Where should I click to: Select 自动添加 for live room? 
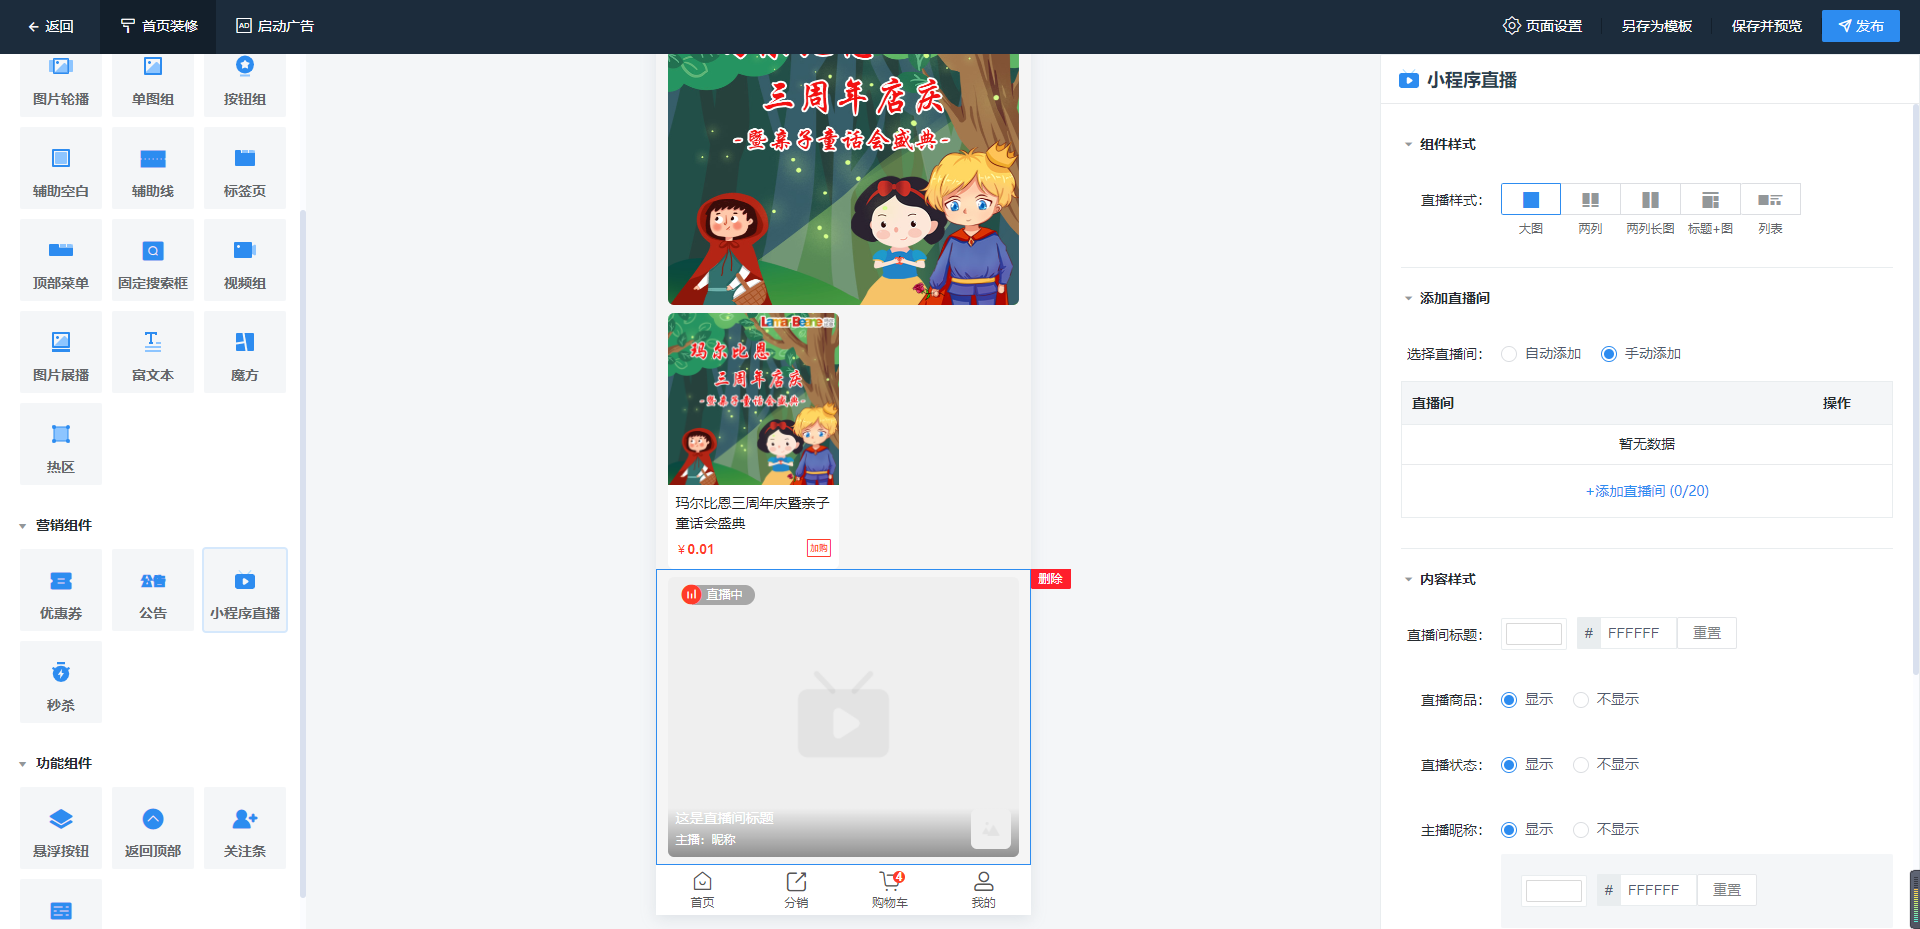pos(1541,354)
